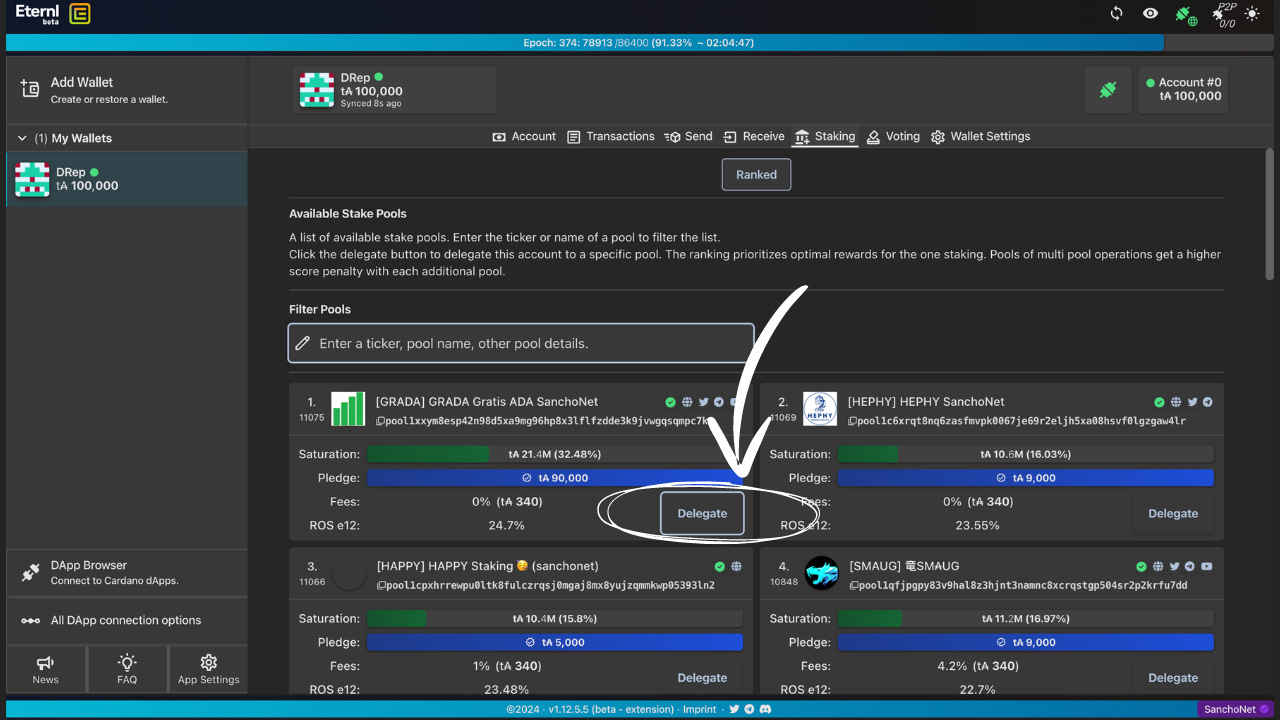Open All DApp connection options
1280x720 pixels.
pos(126,620)
